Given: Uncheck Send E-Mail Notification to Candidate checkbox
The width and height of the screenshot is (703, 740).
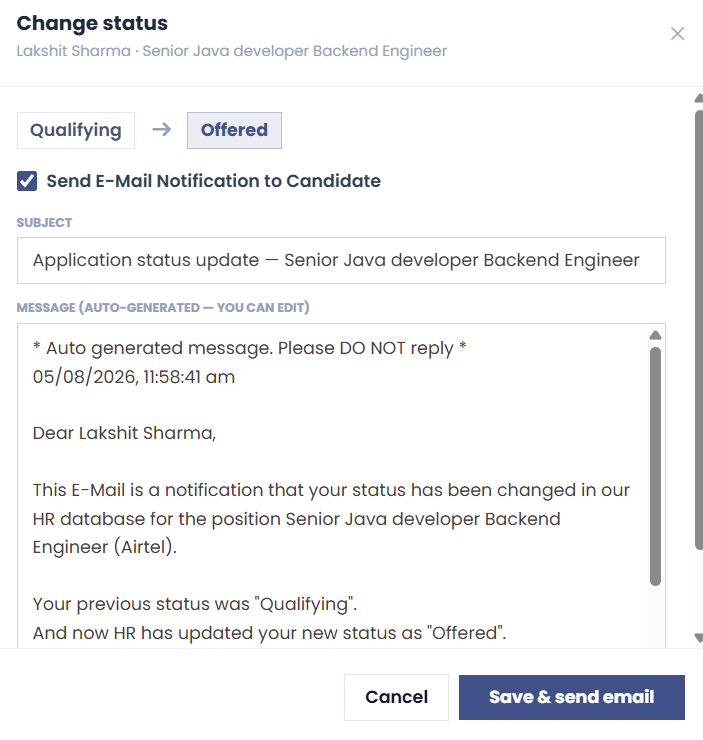Looking at the screenshot, I should pos(27,181).
